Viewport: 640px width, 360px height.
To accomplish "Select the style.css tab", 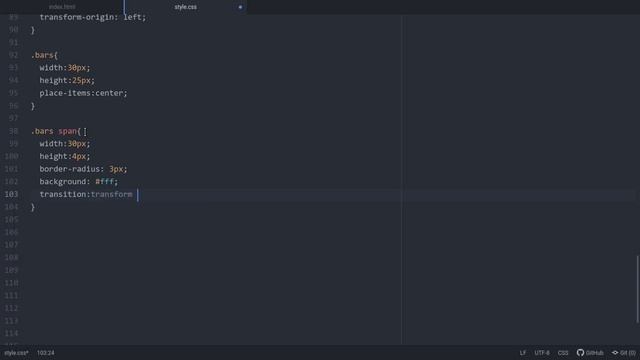I will tap(186, 7).
